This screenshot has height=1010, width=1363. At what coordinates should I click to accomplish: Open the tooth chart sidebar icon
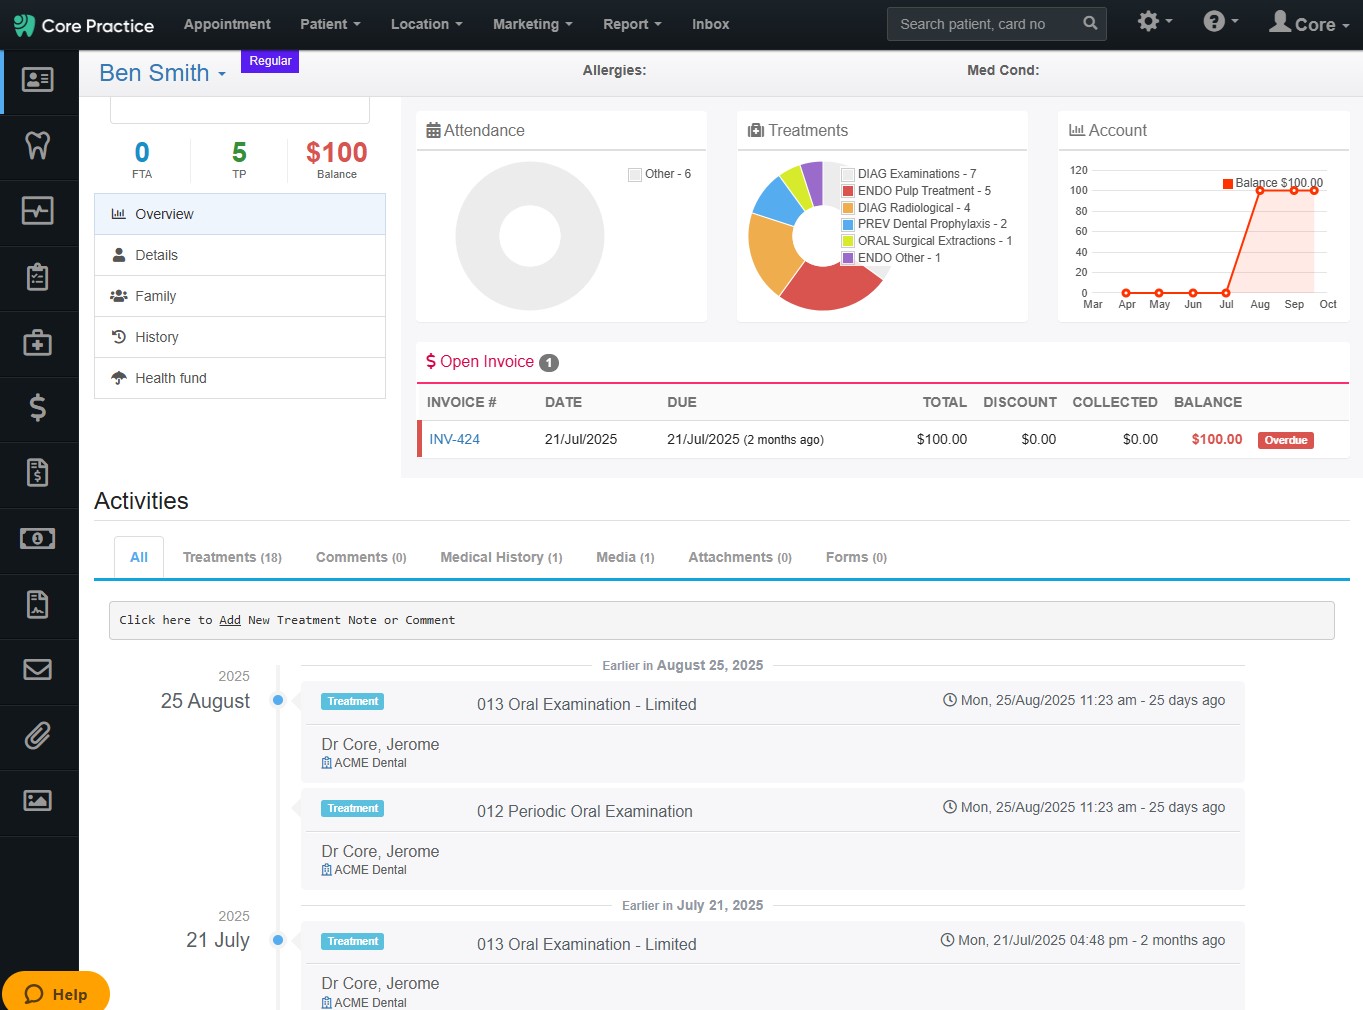pos(38,146)
